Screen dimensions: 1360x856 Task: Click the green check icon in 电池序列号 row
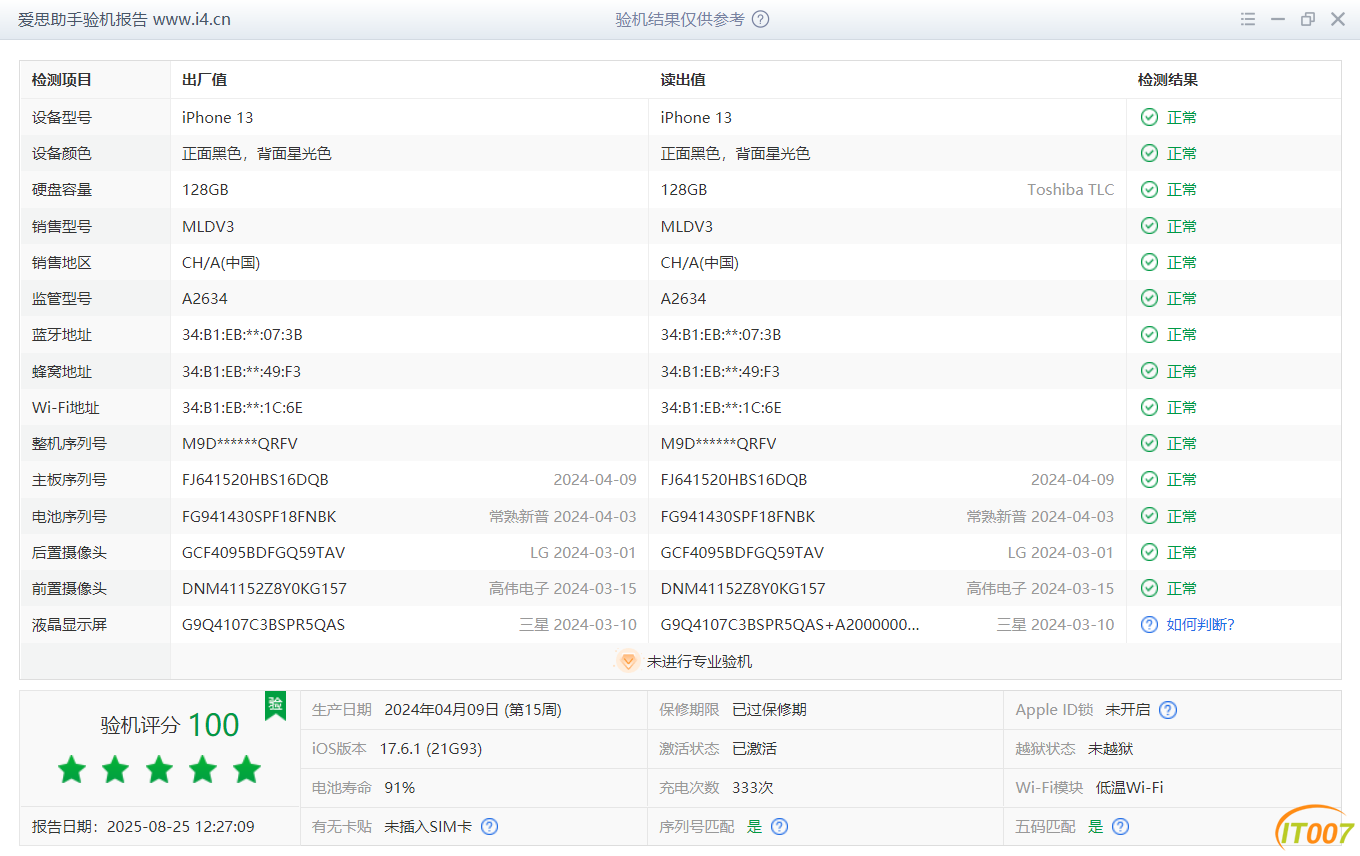click(1150, 516)
